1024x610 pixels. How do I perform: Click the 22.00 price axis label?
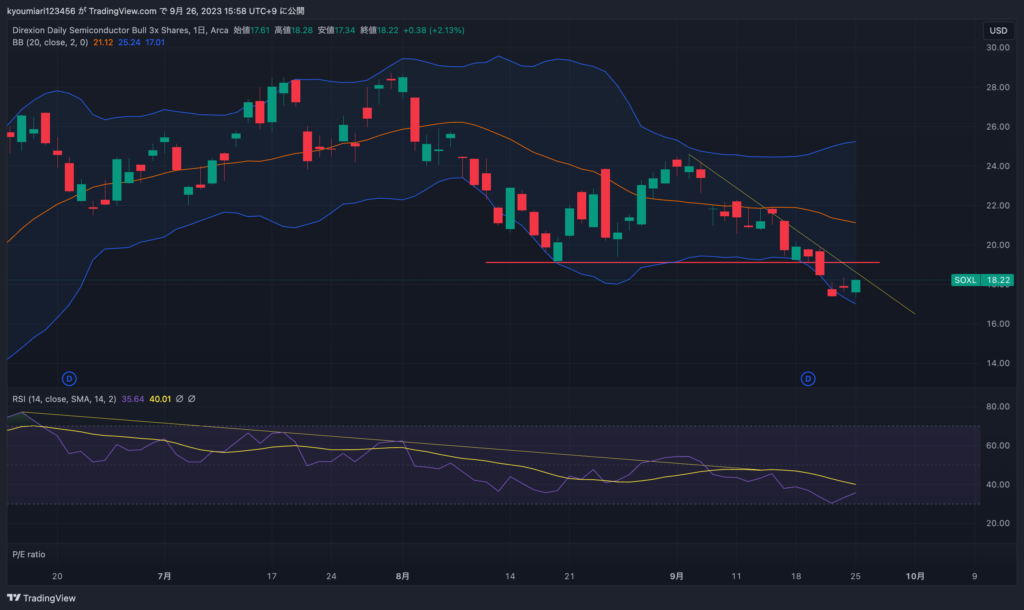tap(998, 206)
